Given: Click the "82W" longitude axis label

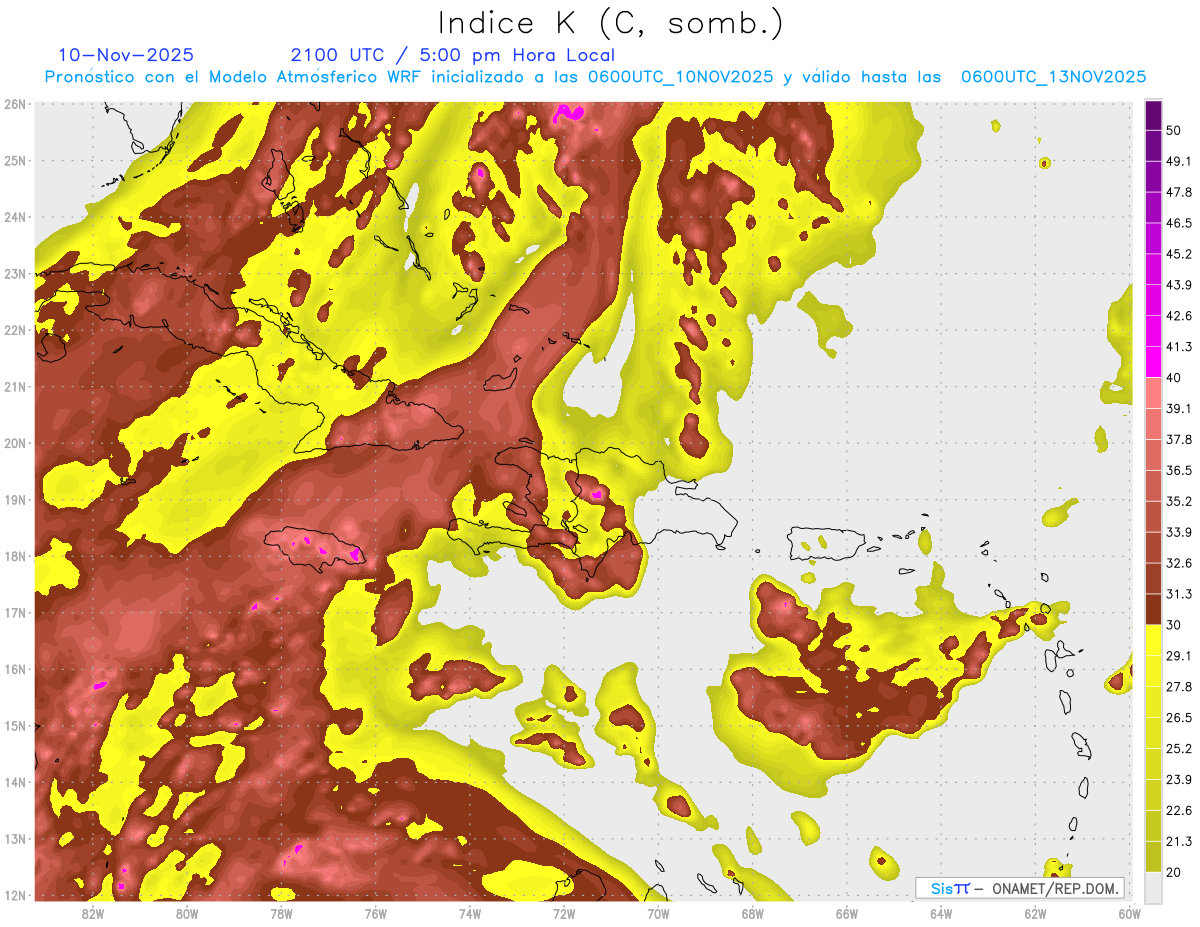Looking at the screenshot, I should 93,913.
